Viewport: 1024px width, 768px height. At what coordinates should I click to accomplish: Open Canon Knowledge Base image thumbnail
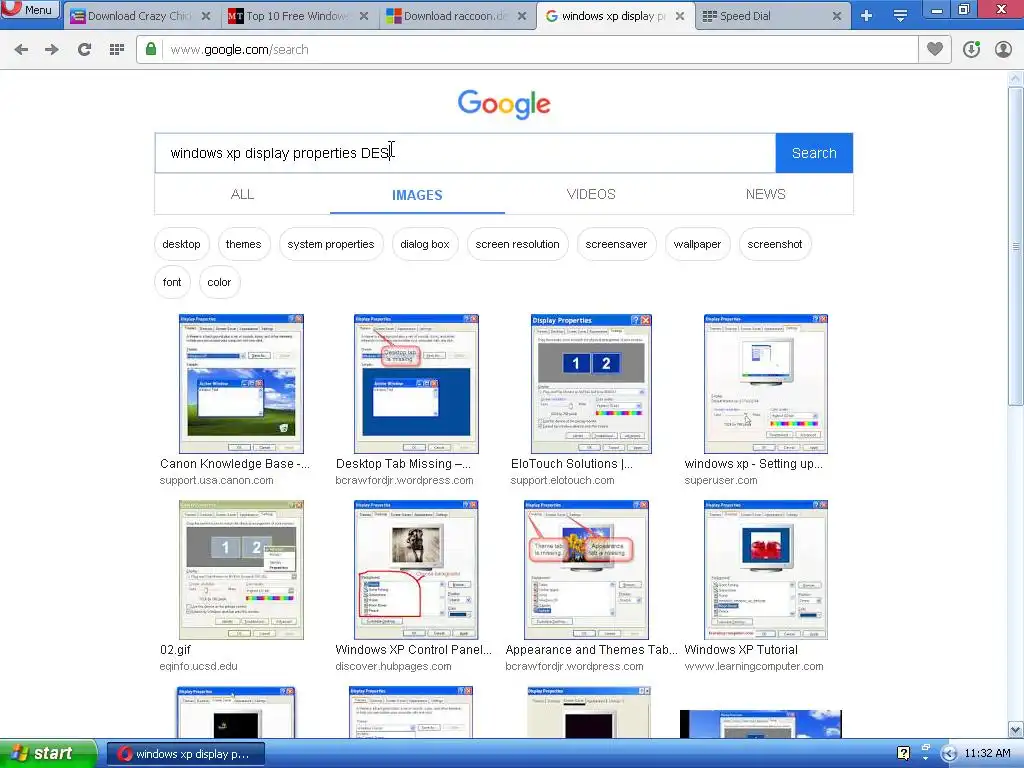[241, 384]
